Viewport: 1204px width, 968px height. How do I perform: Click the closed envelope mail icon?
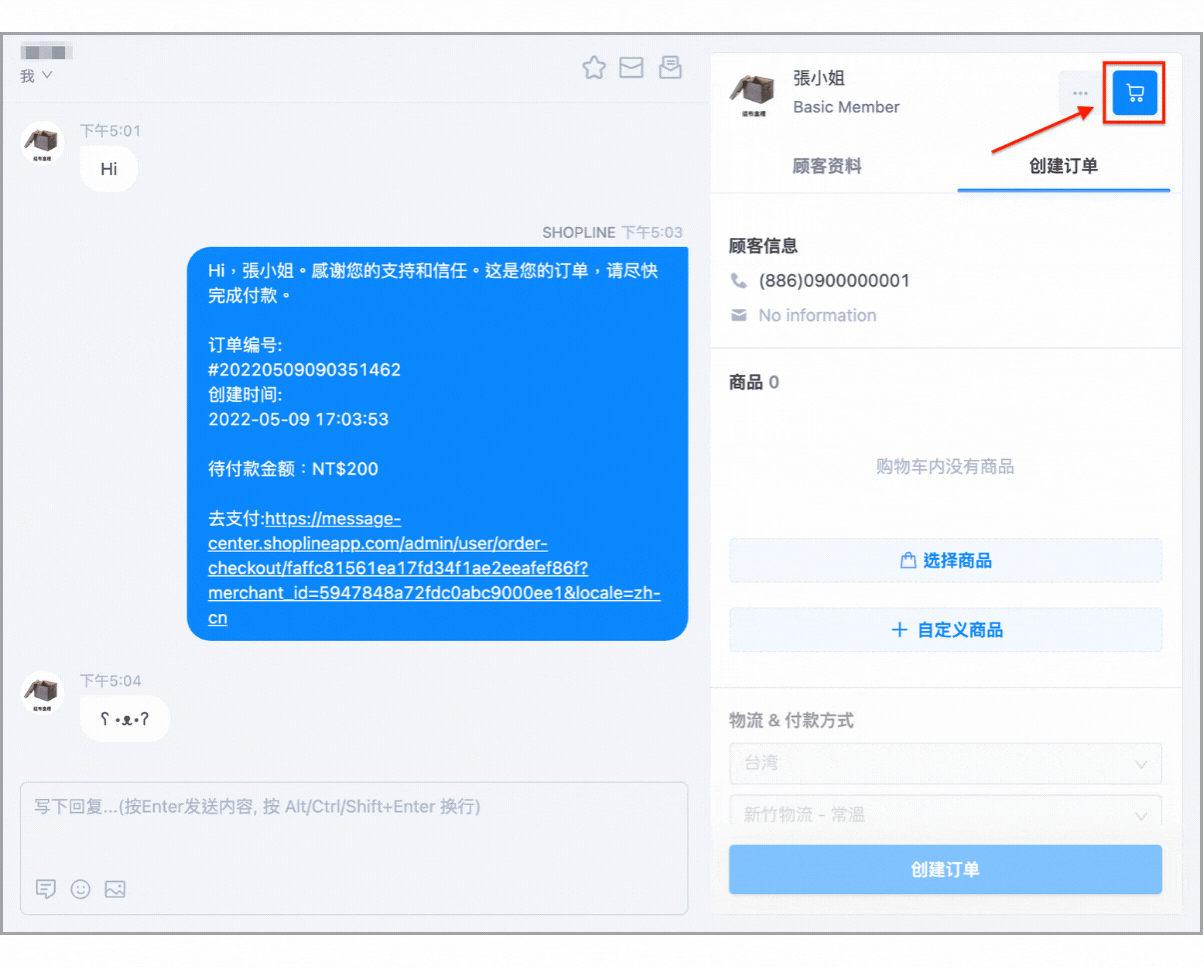(x=631, y=68)
